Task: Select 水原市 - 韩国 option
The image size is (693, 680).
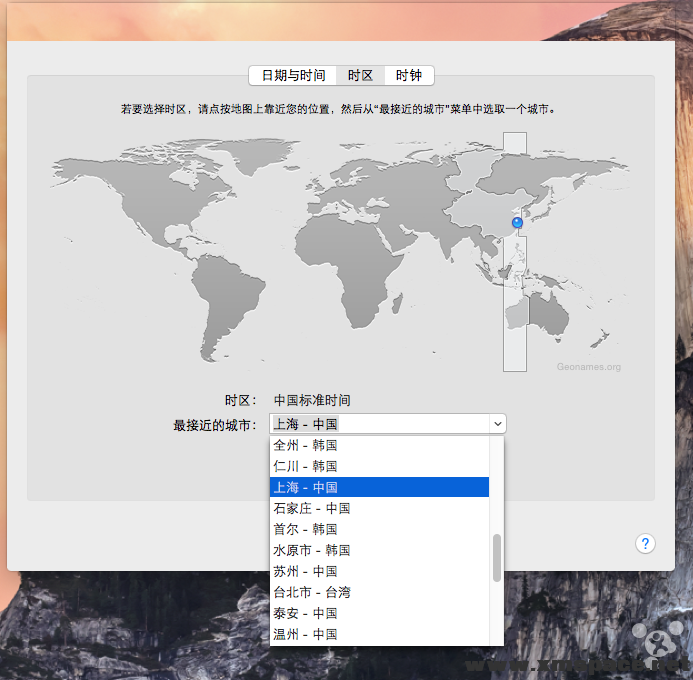Action: point(379,550)
